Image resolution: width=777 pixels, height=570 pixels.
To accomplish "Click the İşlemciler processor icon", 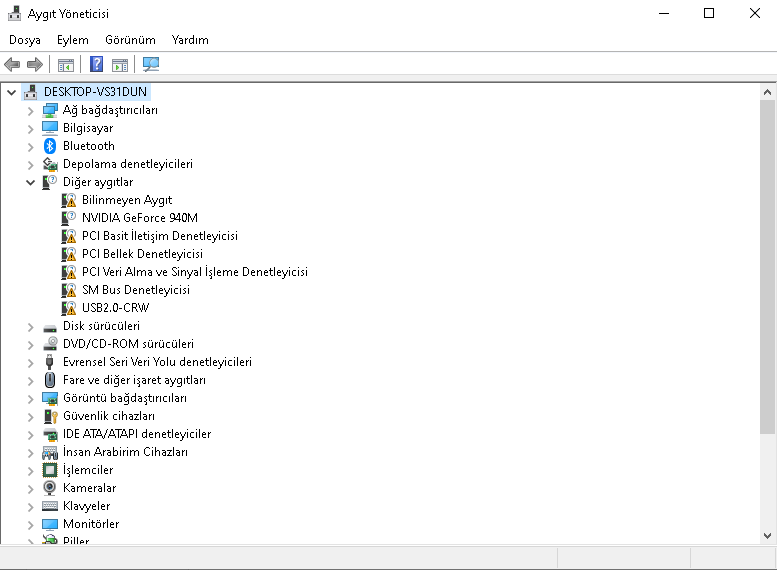I will pos(50,470).
